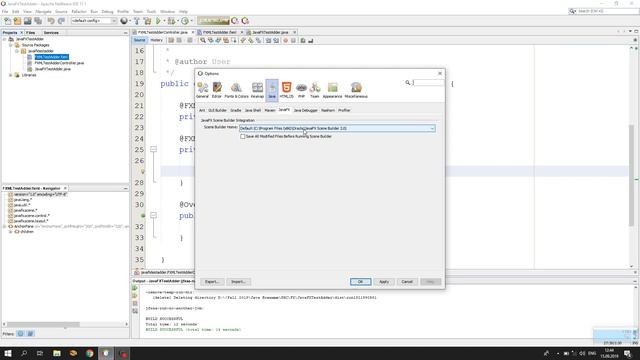Expand Libraries tree node

tap(11, 75)
